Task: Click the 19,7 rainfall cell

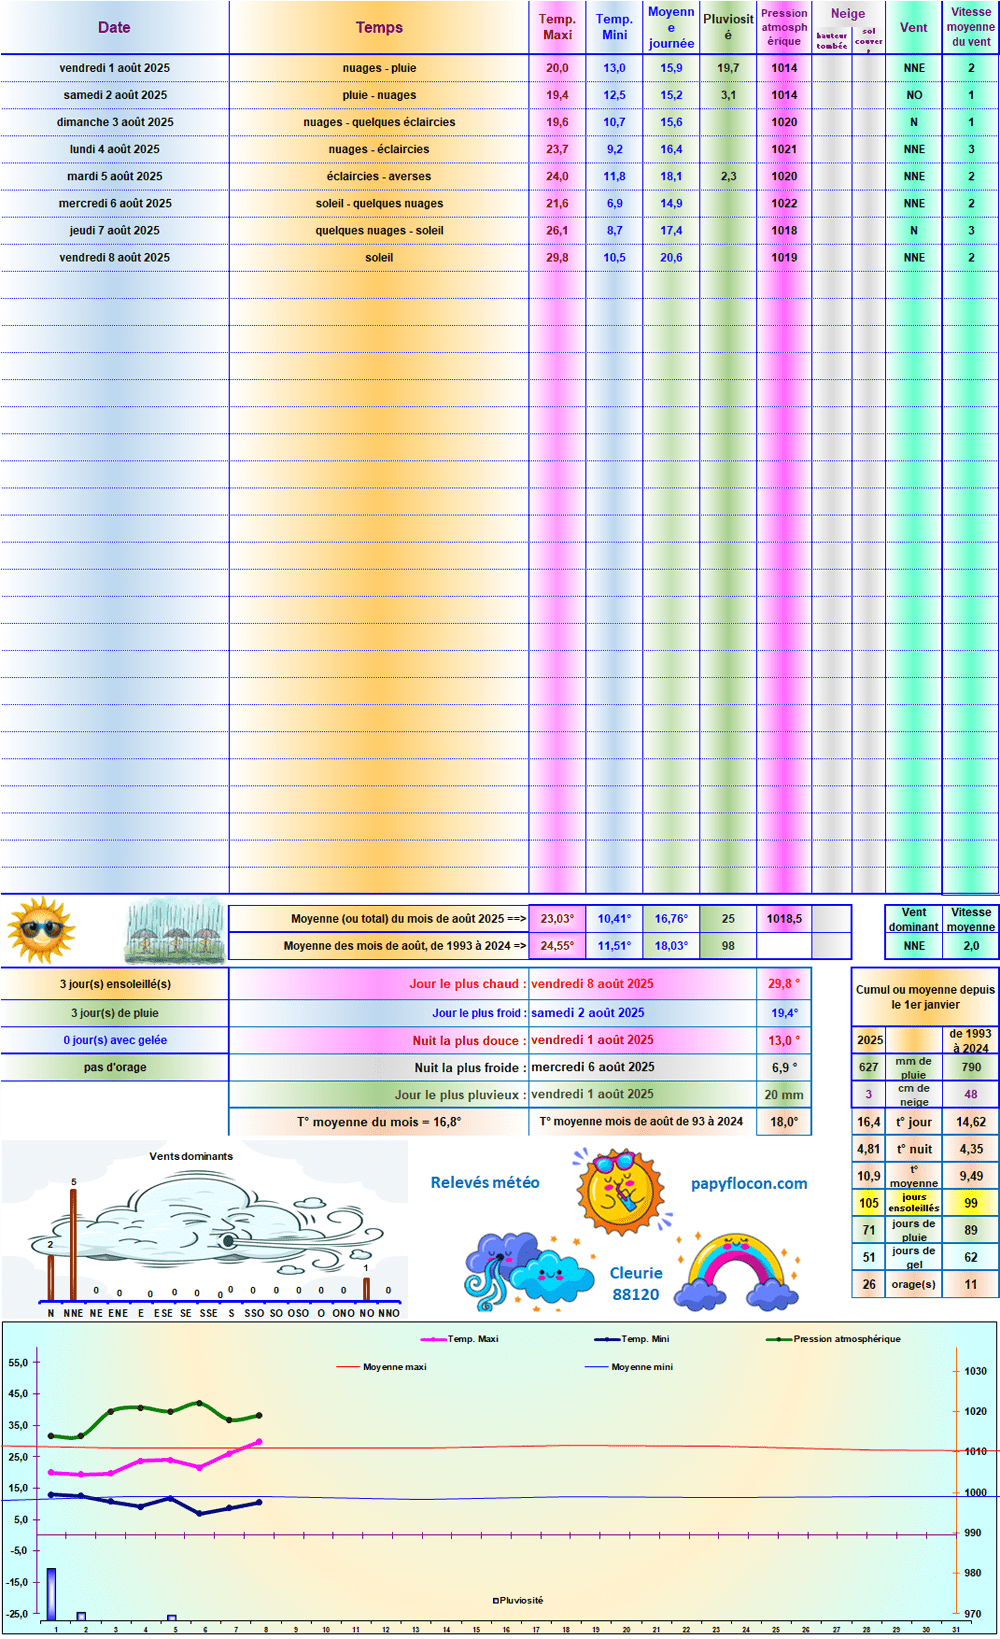Action: tap(728, 68)
